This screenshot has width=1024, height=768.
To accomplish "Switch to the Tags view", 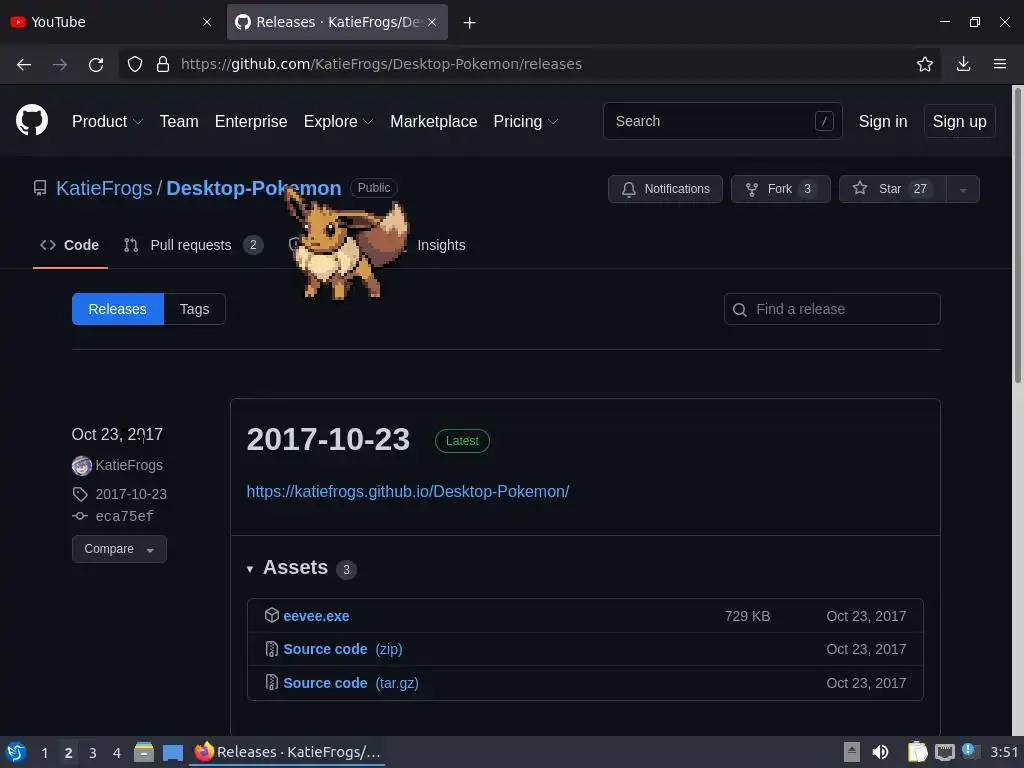I will click(x=195, y=309).
